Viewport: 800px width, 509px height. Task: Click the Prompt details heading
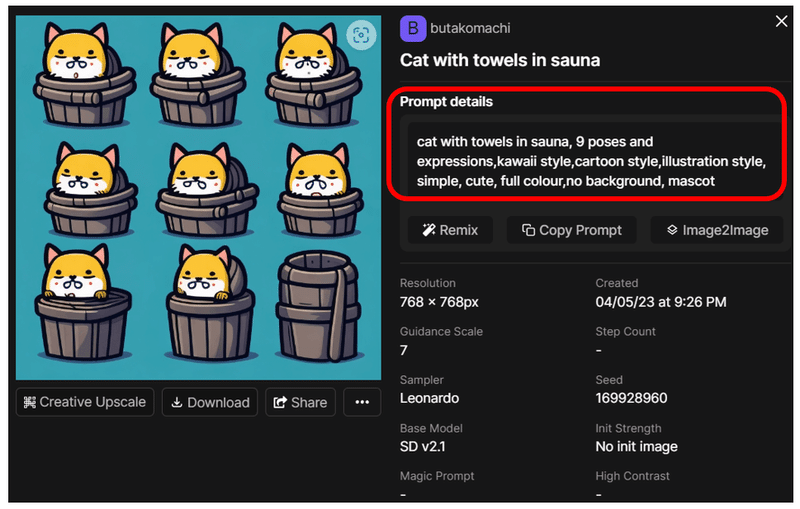[x=446, y=101]
